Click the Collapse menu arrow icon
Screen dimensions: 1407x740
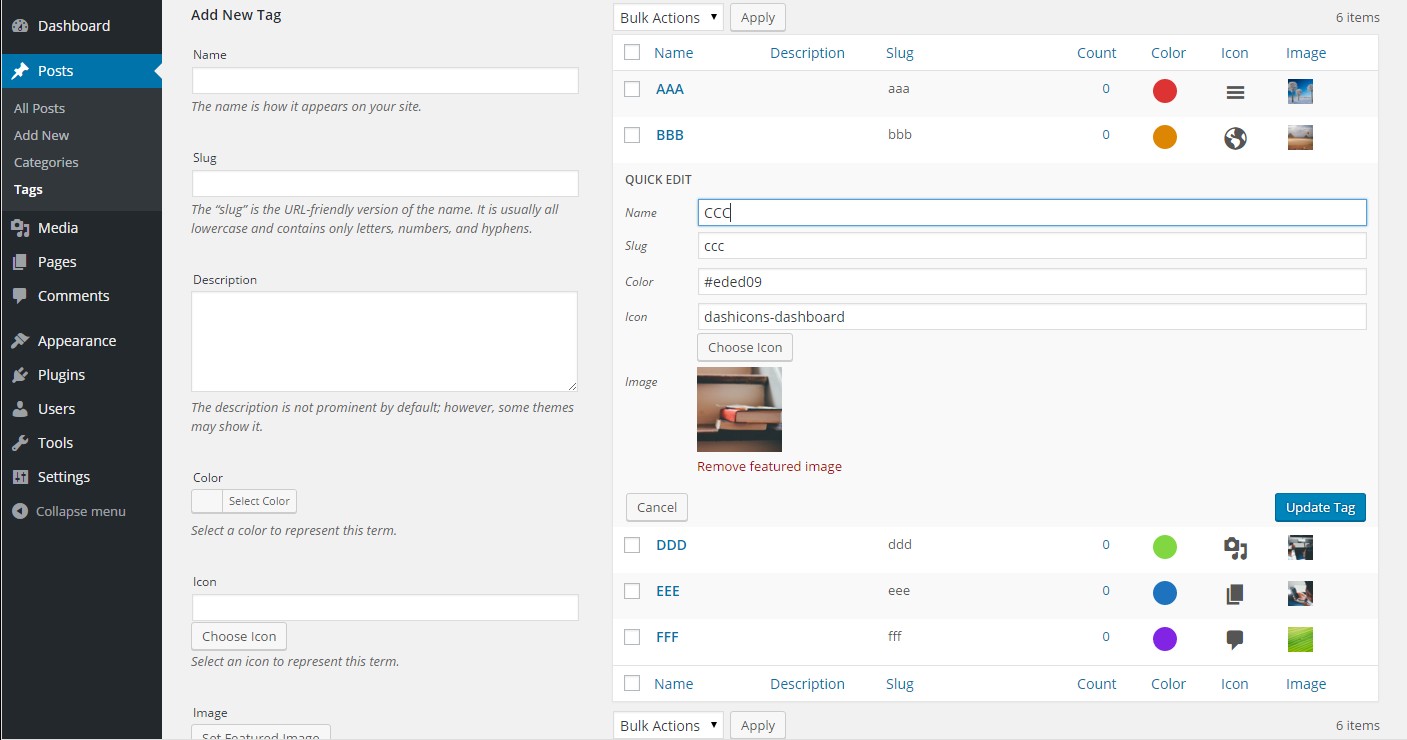point(20,511)
